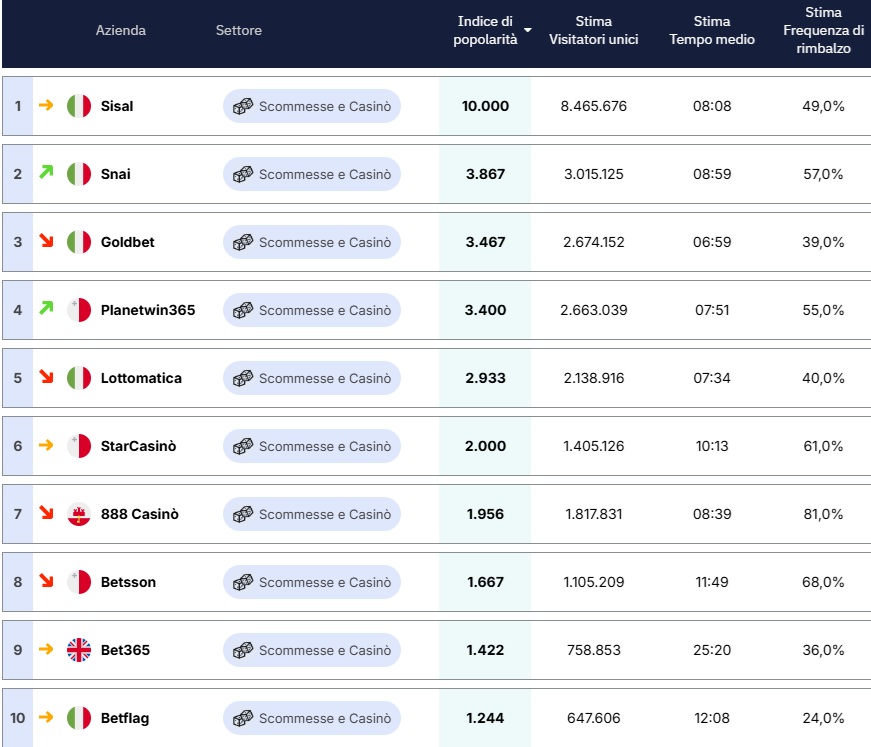Click the red downward trend arrow for Lottomatica
Viewport: 871px width, 747px height.
click(46, 377)
